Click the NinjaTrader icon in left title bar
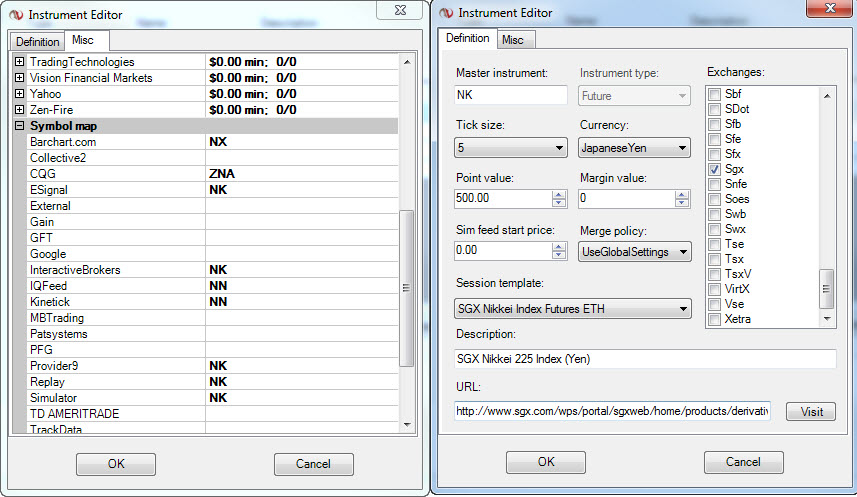Viewport: 857px width, 497px height. (16, 15)
